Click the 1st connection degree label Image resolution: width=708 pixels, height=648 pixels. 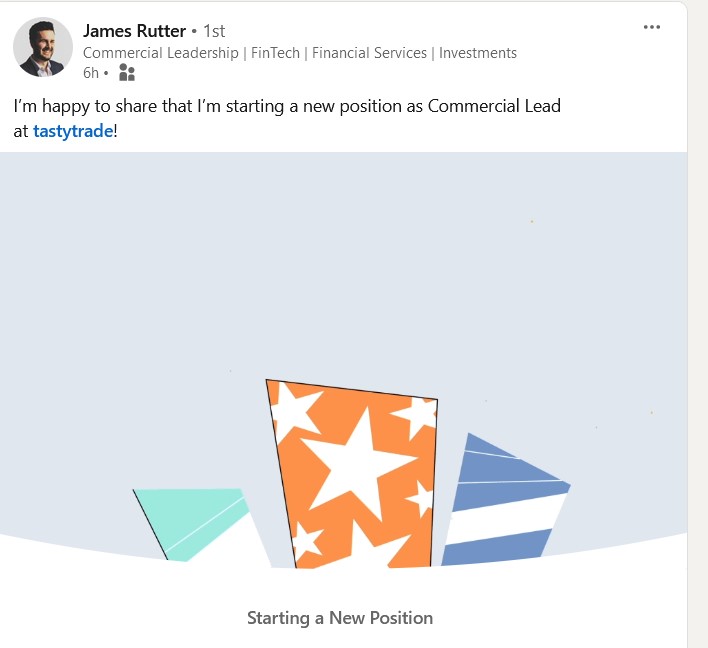(214, 31)
